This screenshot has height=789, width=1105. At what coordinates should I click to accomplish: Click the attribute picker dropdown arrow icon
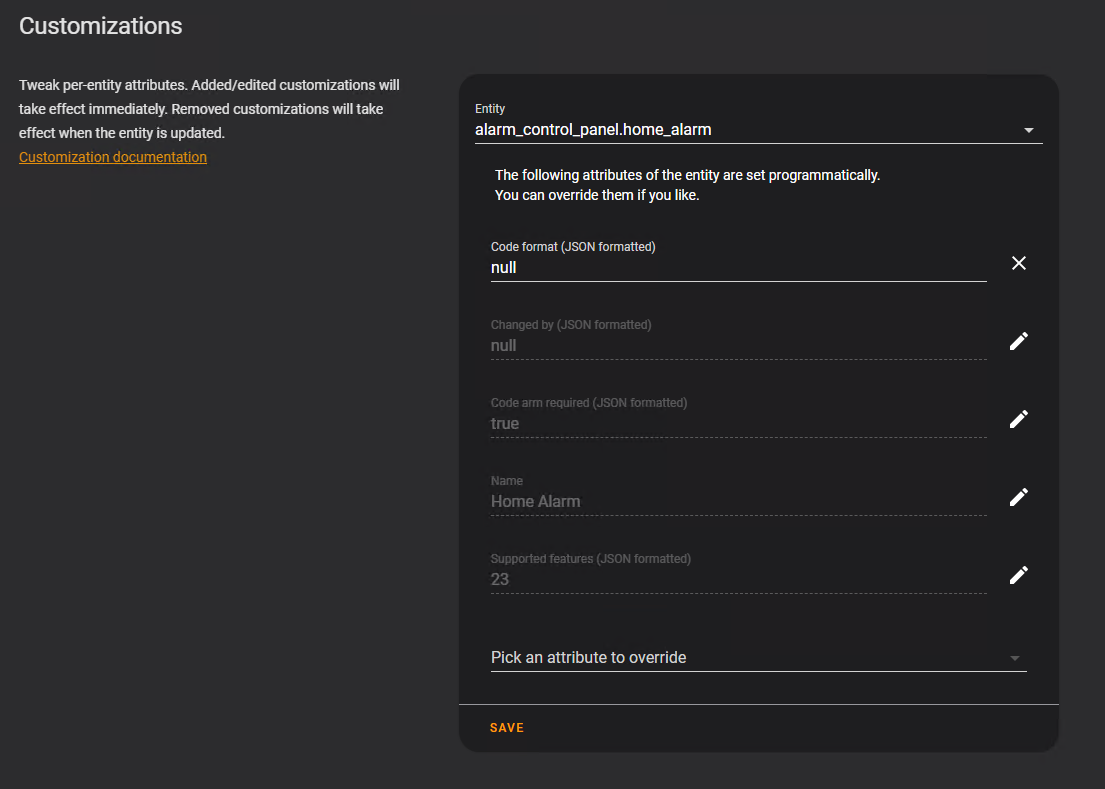tap(1015, 658)
